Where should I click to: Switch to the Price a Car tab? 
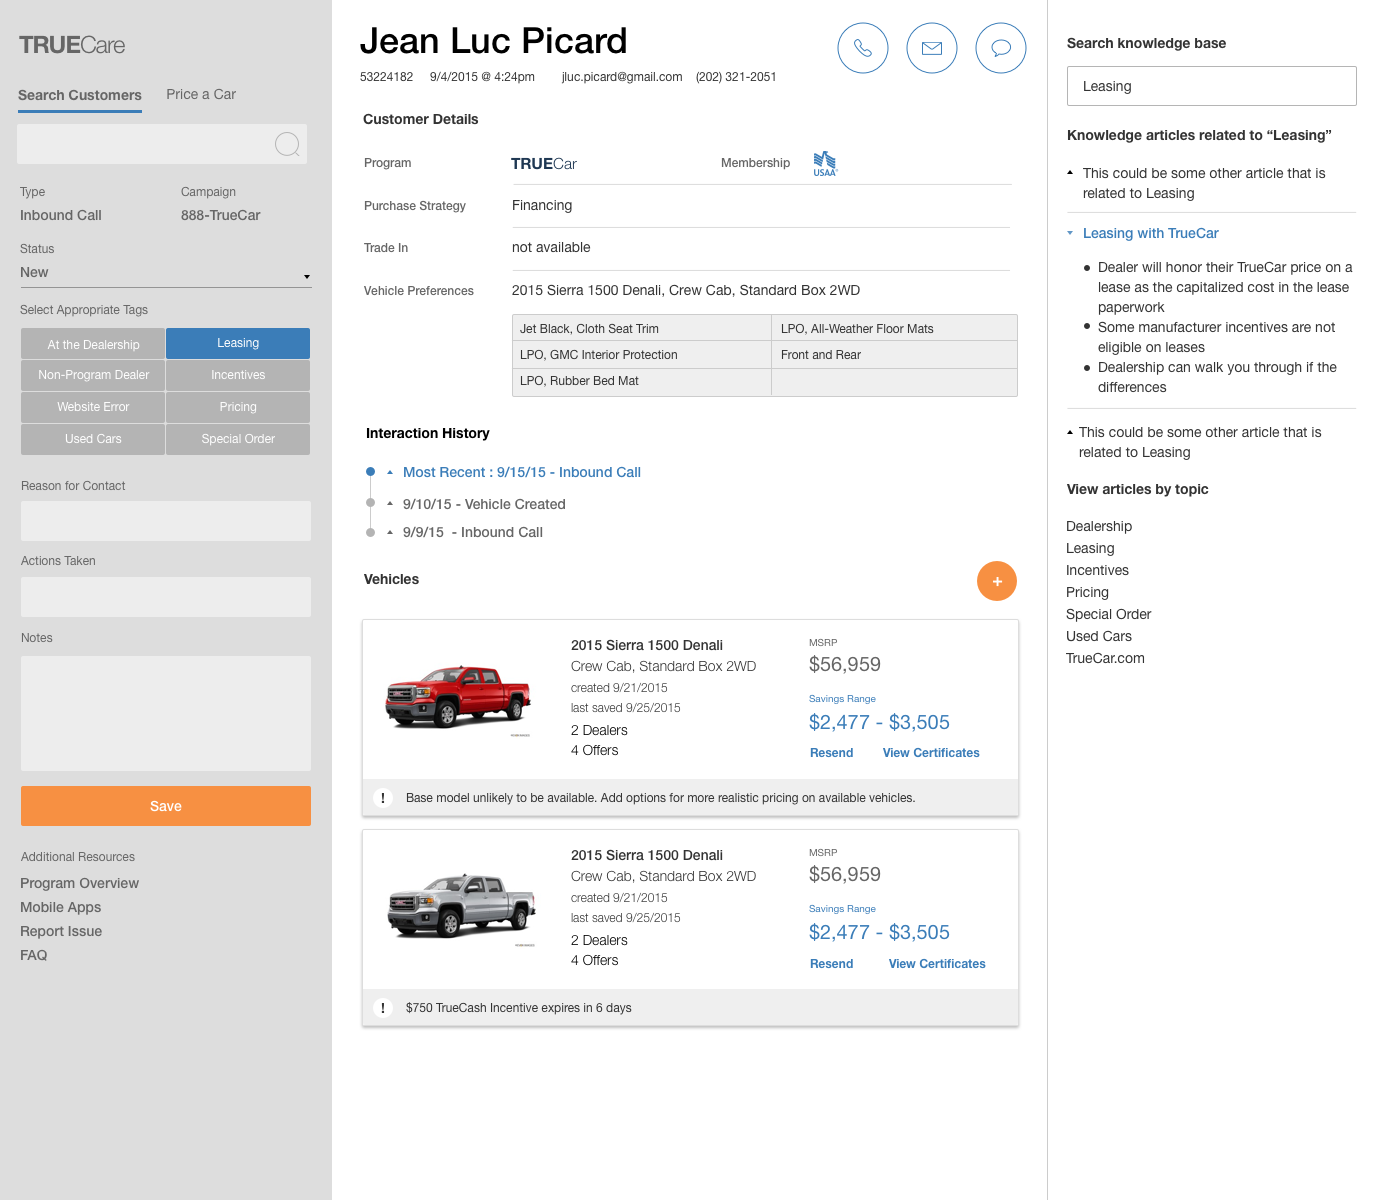pos(200,94)
